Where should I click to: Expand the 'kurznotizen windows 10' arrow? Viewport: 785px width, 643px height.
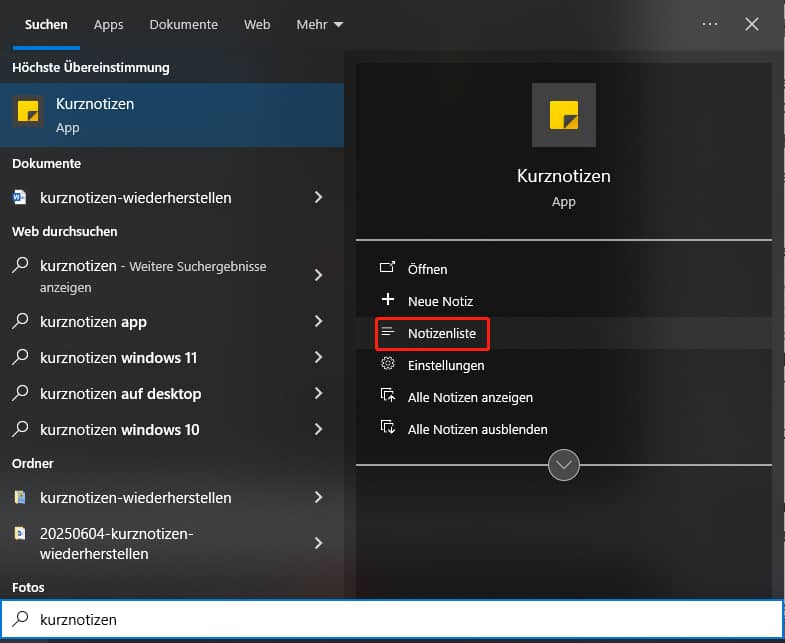point(318,429)
